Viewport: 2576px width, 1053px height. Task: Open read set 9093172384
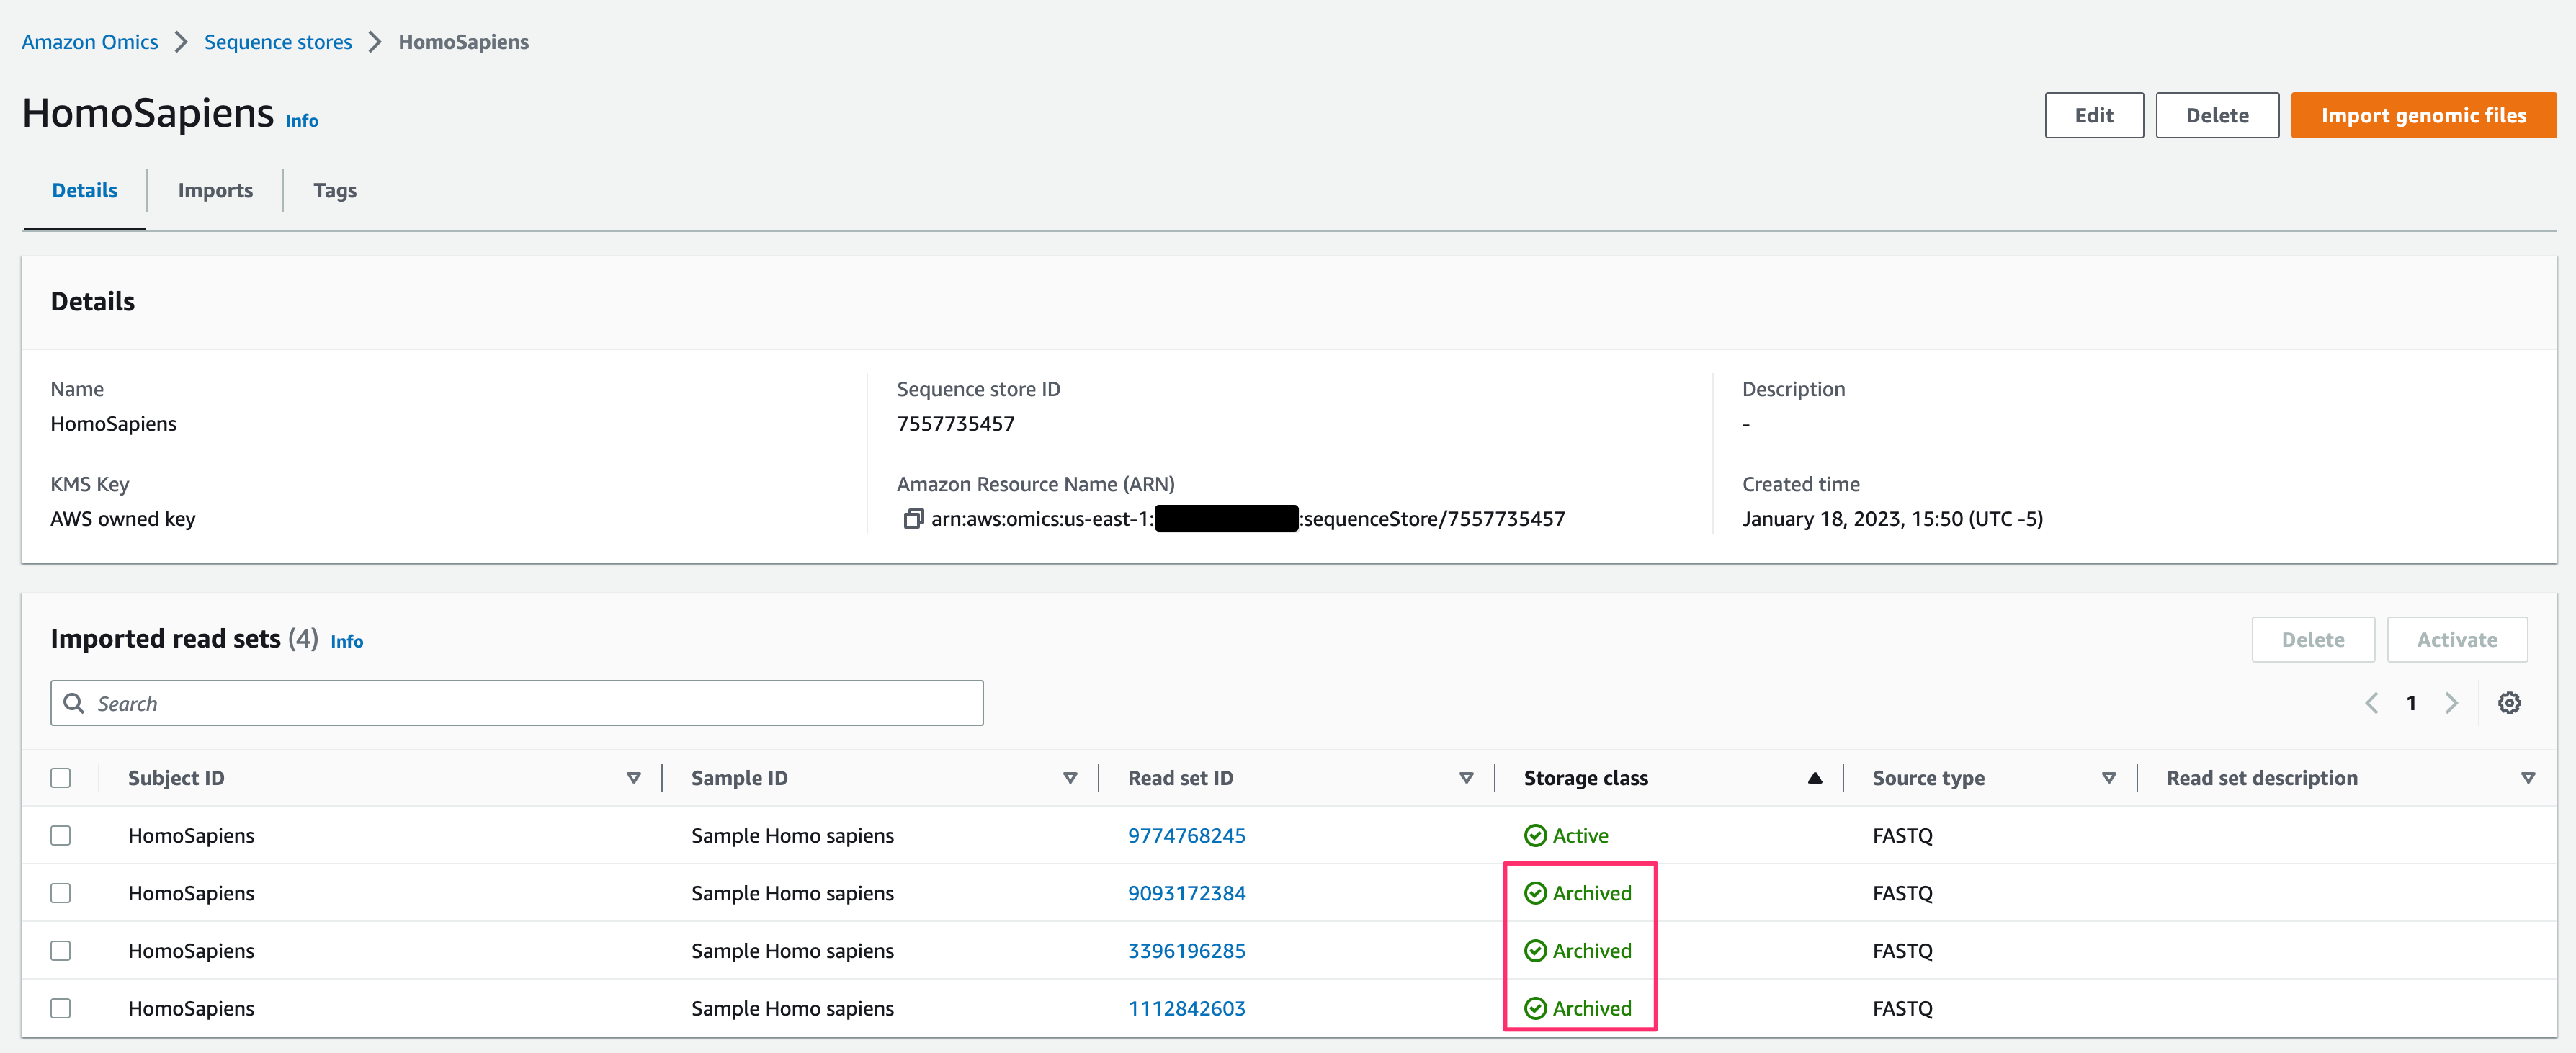coord(1186,893)
